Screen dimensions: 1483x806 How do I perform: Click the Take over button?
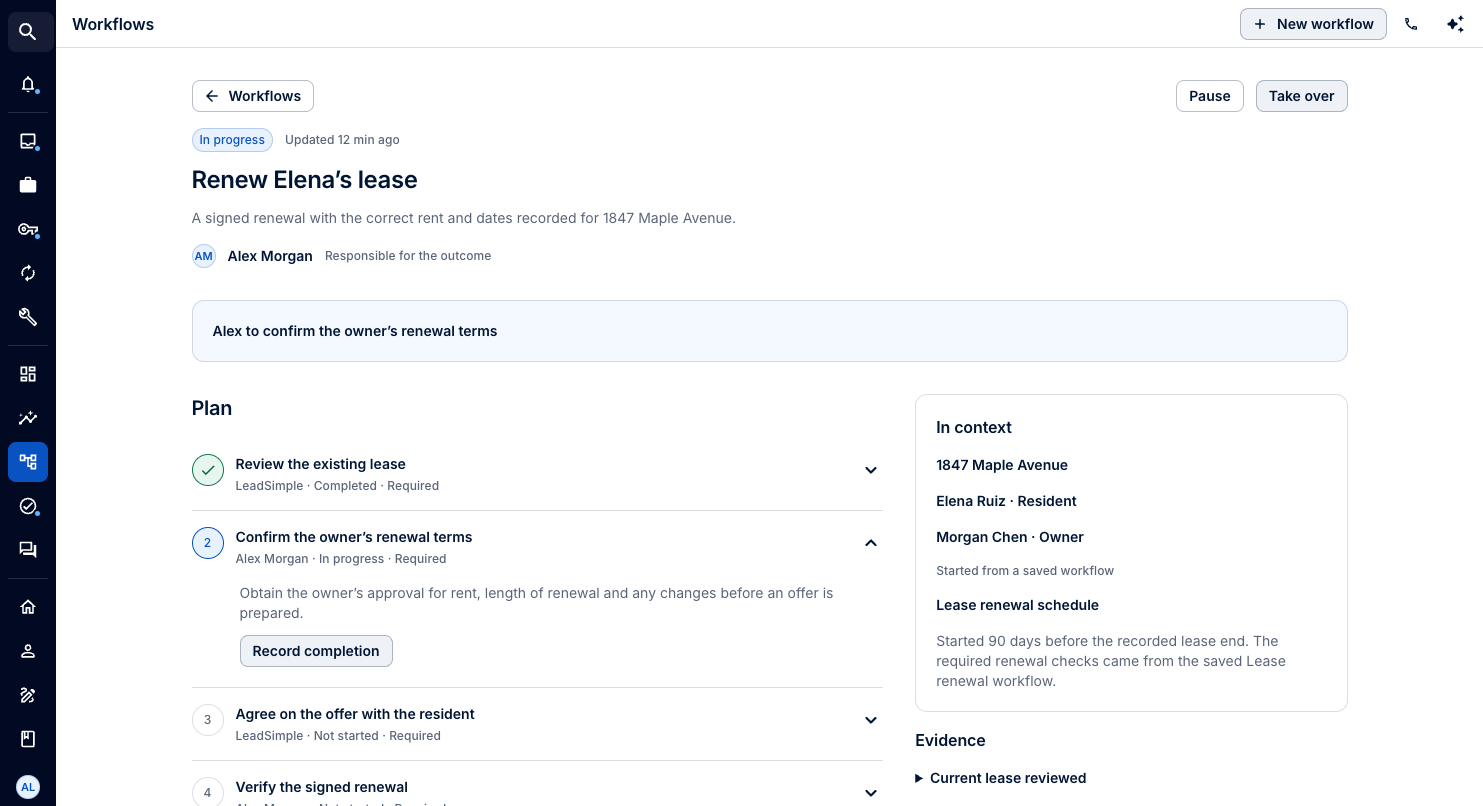[x=1302, y=96]
